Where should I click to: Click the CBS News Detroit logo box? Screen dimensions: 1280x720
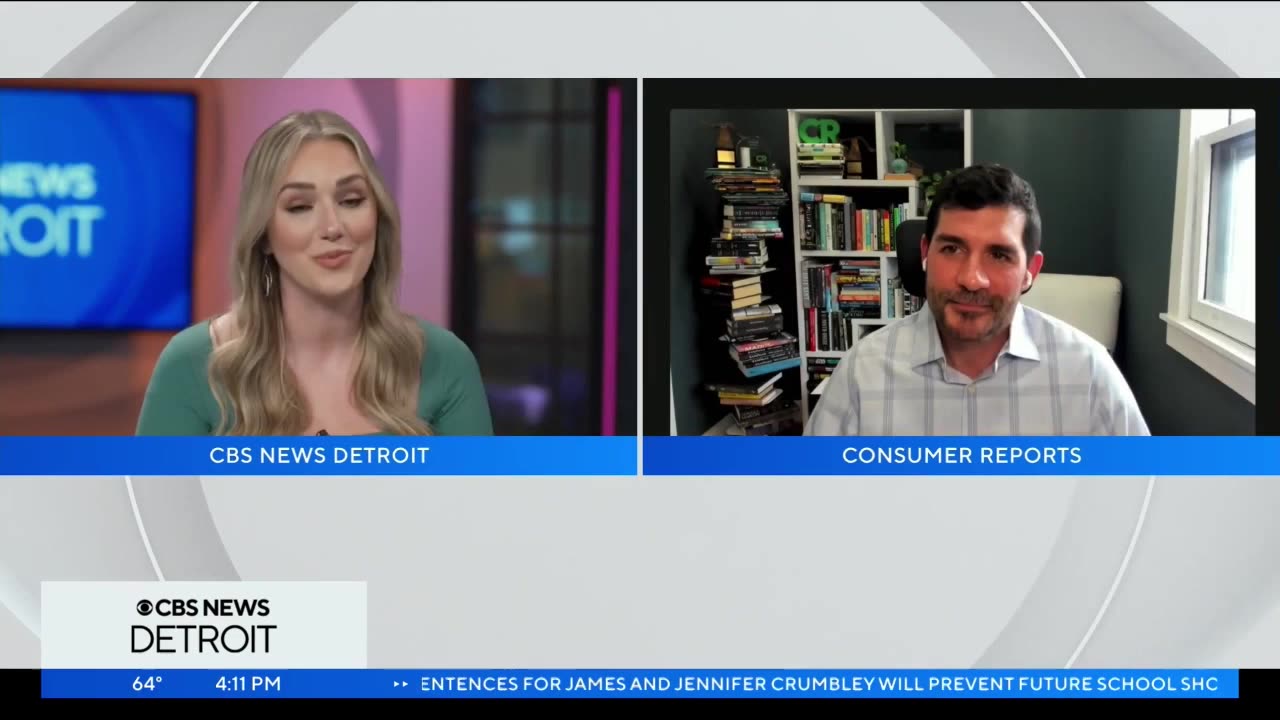204,625
